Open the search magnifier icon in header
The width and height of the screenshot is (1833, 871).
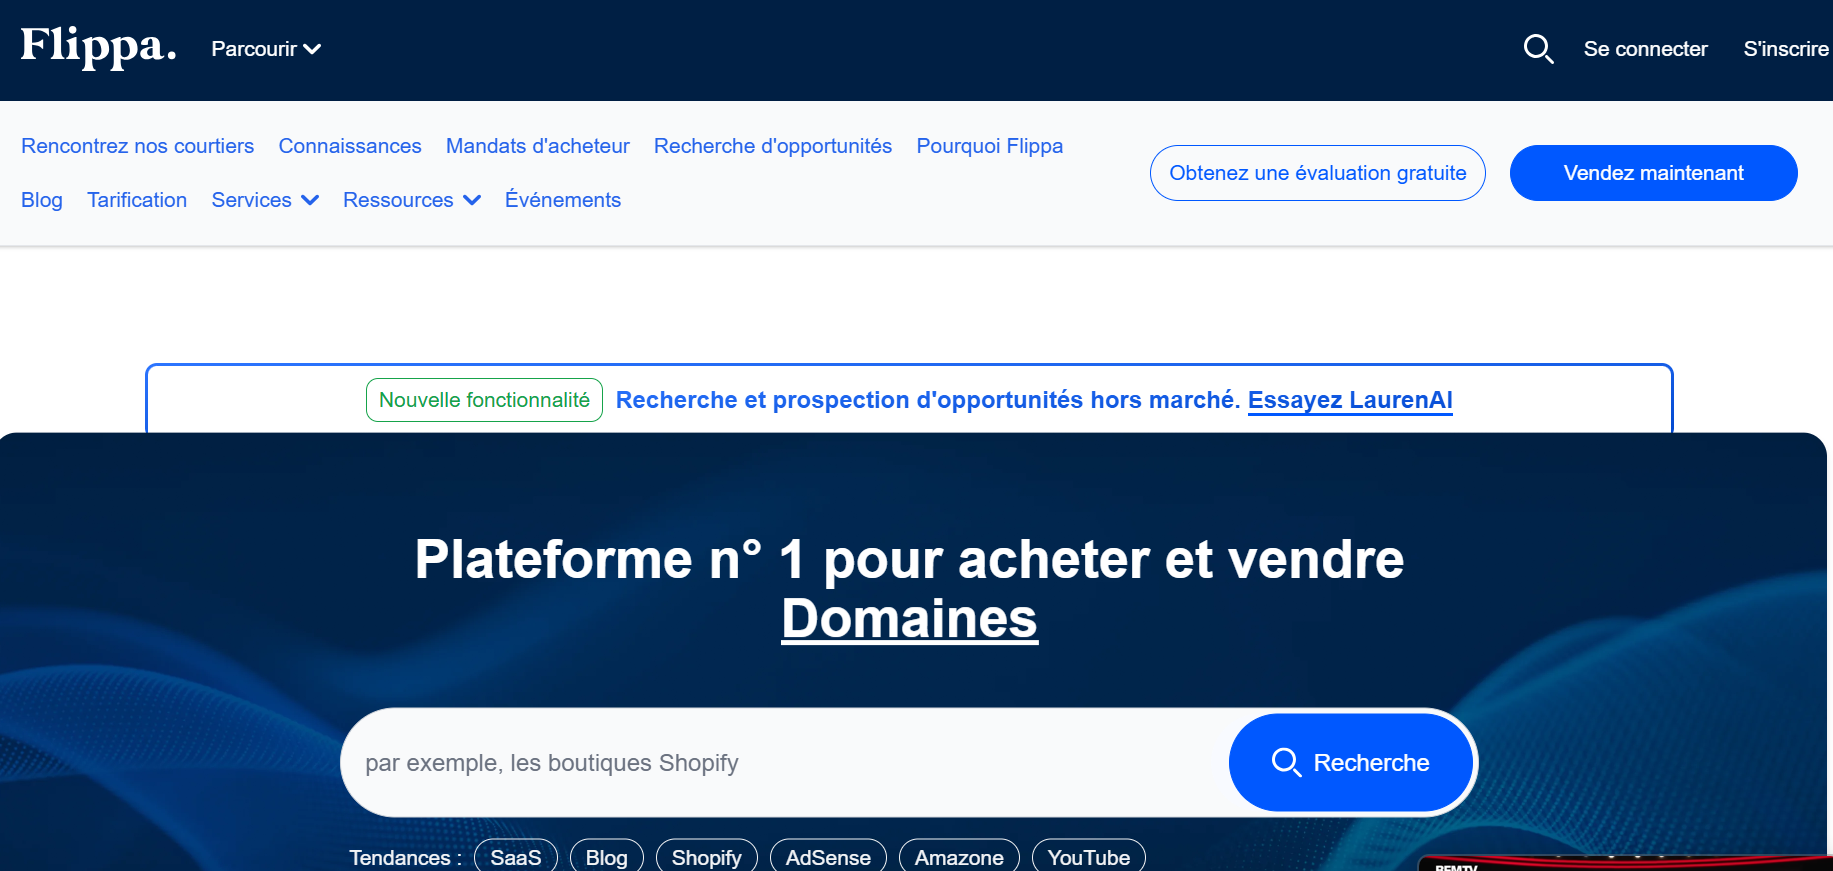1538,49
